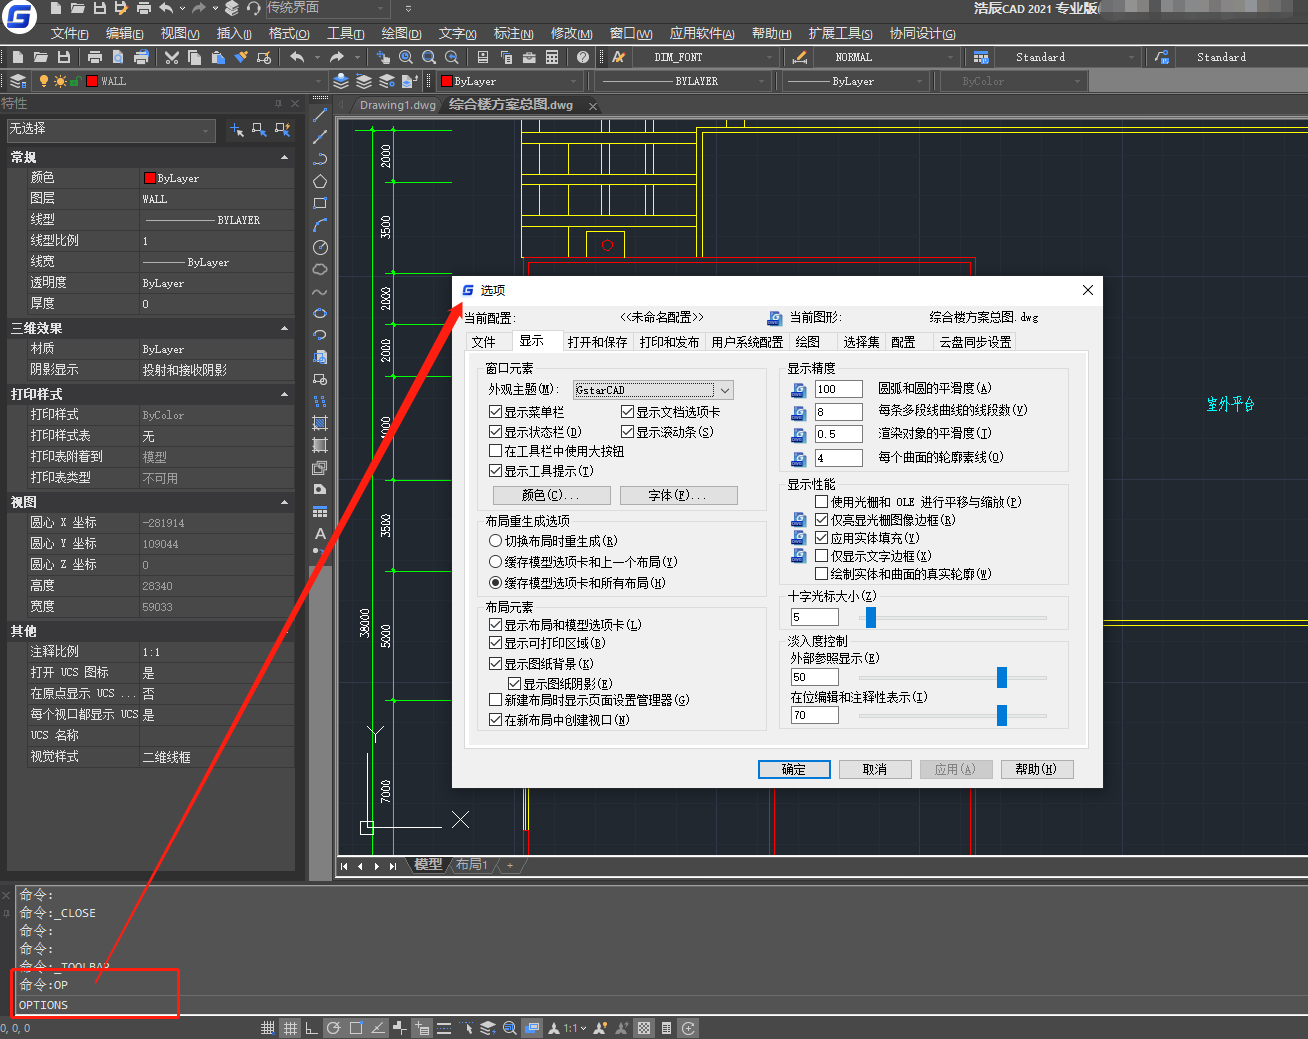Select the Rectangle drawing tool
Screen dimensions: 1308x1039
320,204
